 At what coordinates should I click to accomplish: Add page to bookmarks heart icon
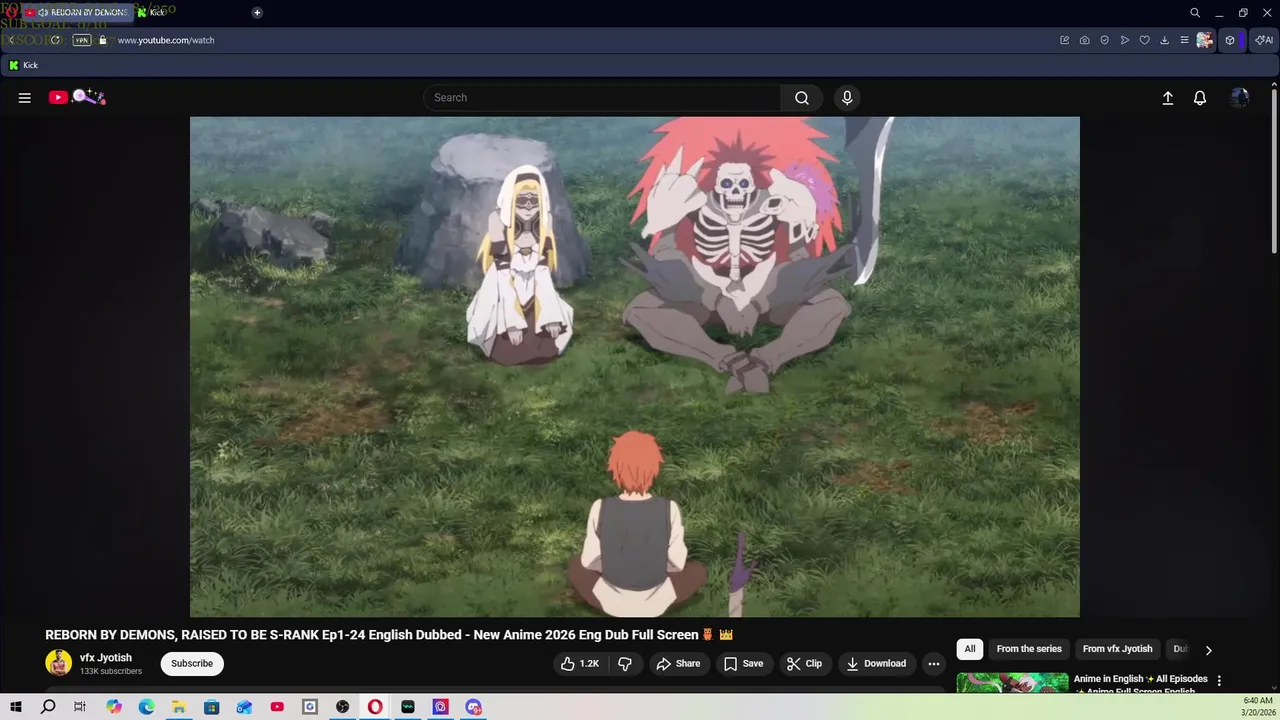coord(1145,40)
